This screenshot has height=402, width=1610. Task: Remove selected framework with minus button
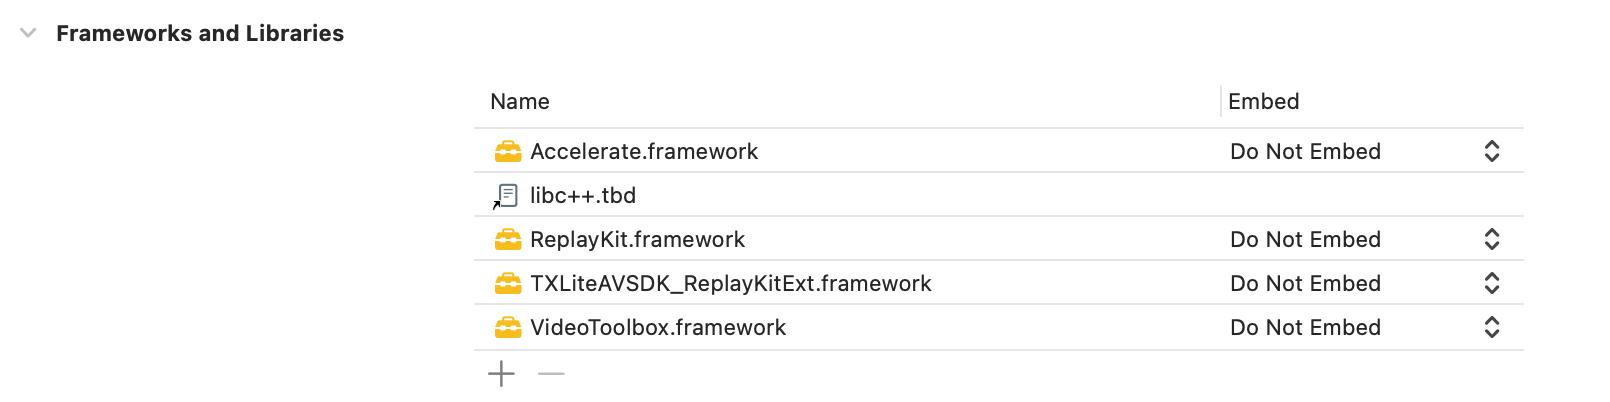(x=551, y=374)
